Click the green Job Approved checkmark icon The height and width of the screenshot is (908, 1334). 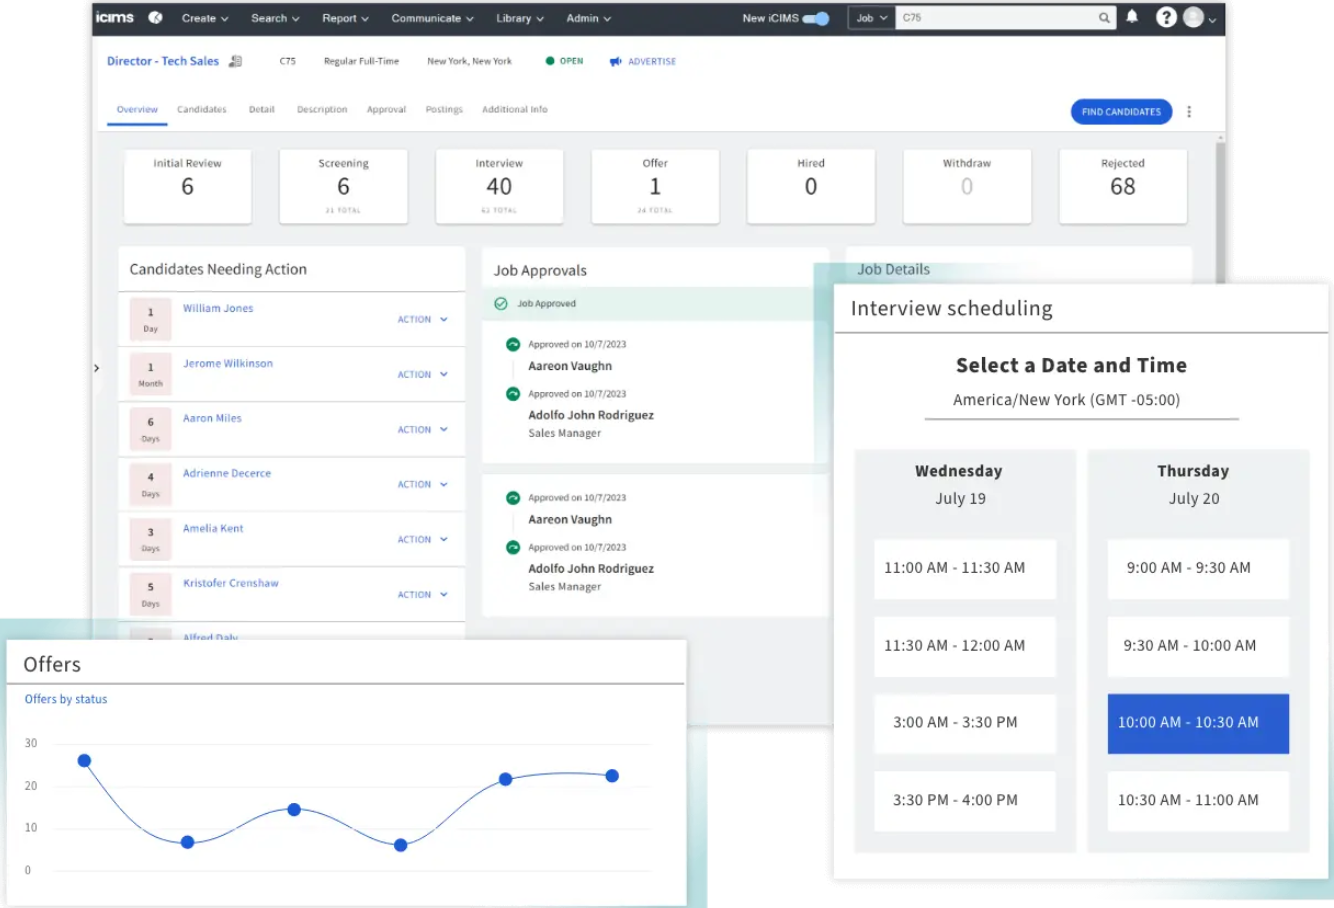point(501,304)
